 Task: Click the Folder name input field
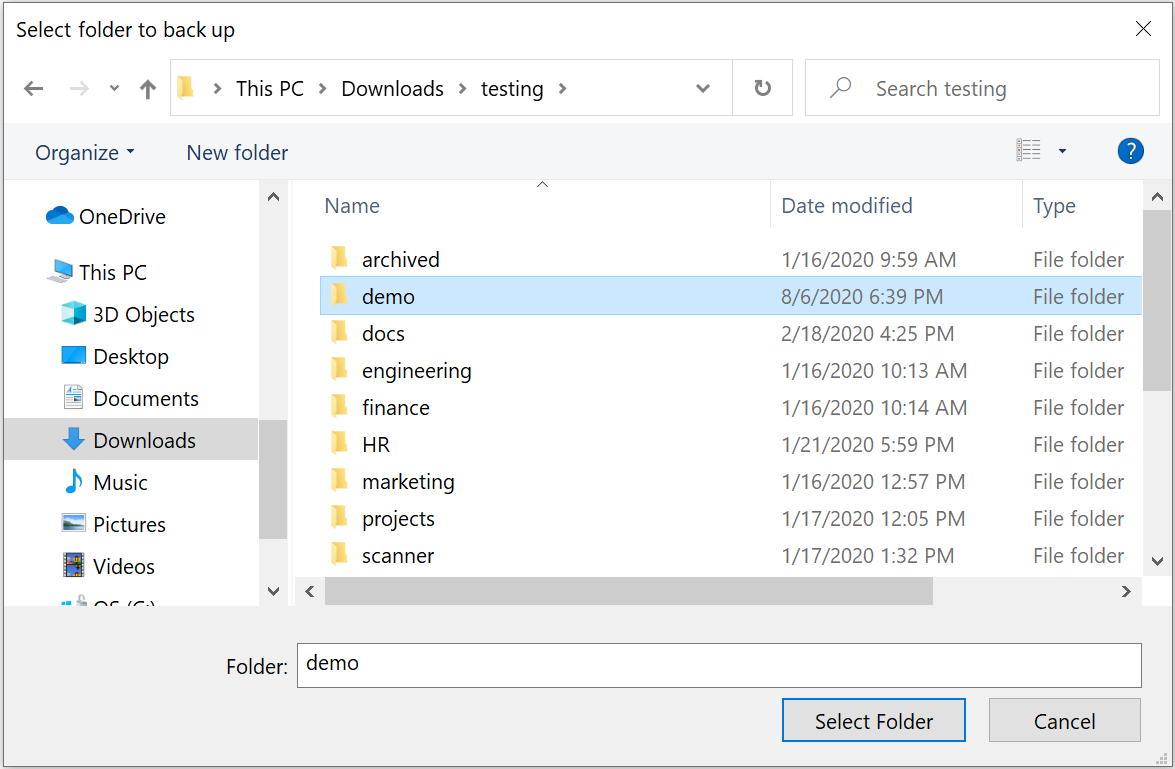coord(718,665)
